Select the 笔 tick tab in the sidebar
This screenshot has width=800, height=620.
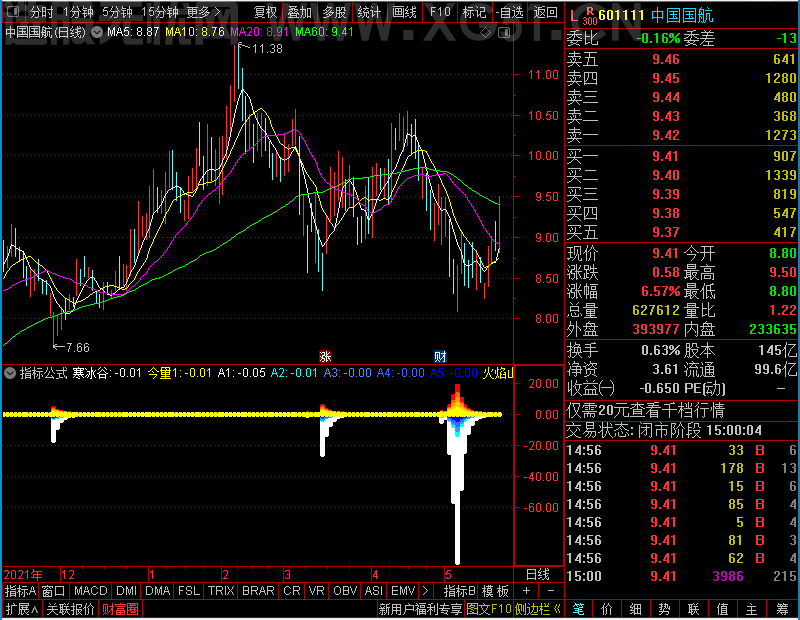click(578, 609)
